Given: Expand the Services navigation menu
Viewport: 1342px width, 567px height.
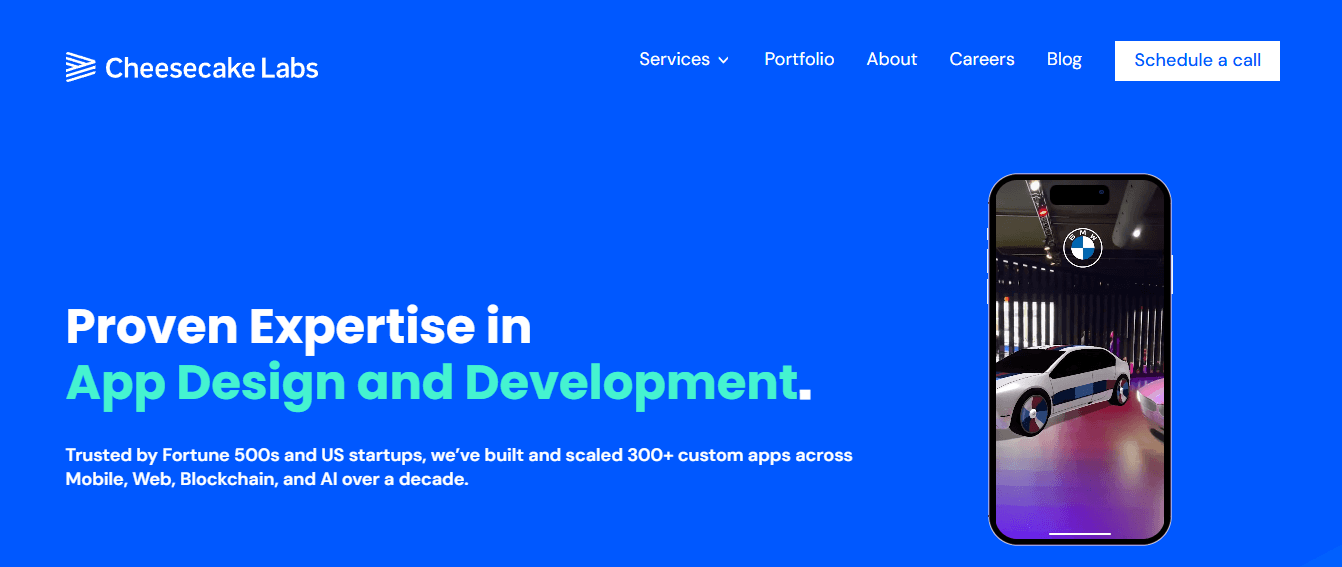Looking at the screenshot, I should (x=684, y=59).
